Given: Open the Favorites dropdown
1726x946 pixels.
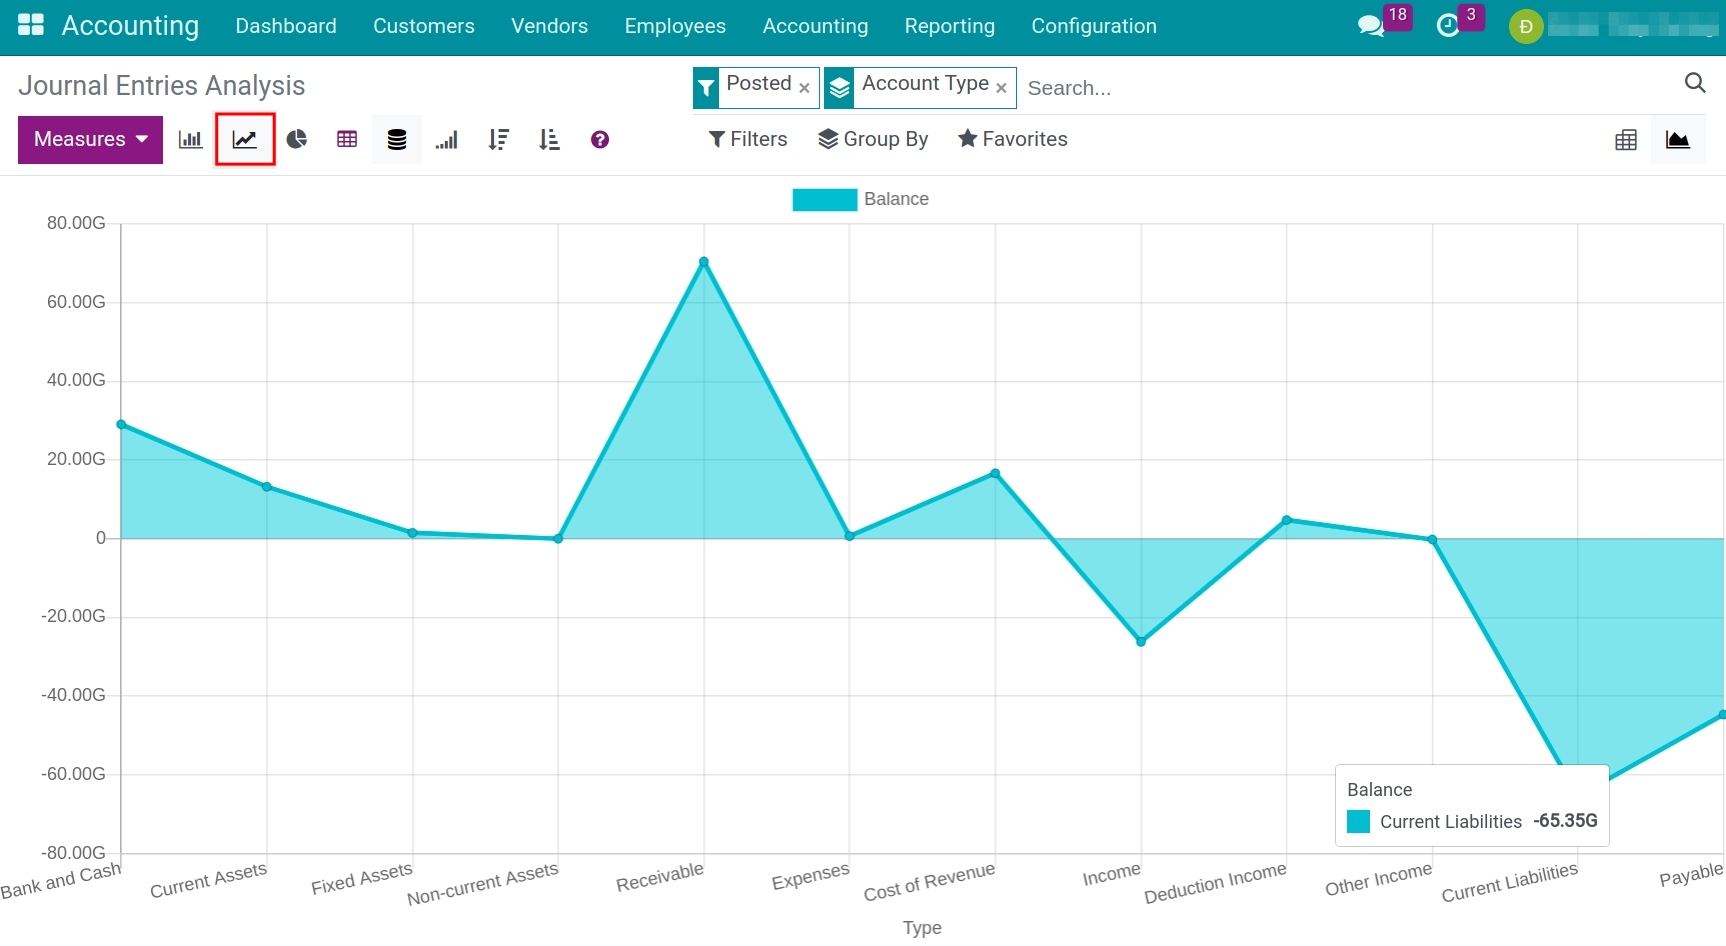Looking at the screenshot, I should coord(1013,139).
